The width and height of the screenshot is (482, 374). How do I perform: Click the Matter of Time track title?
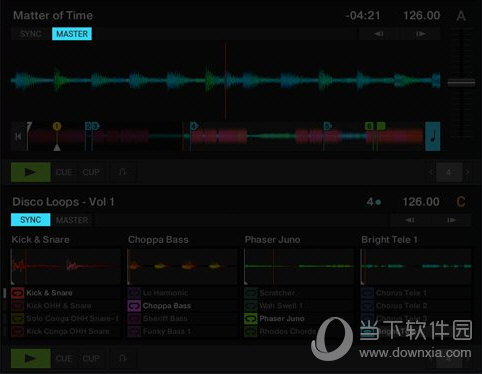(x=53, y=15)
